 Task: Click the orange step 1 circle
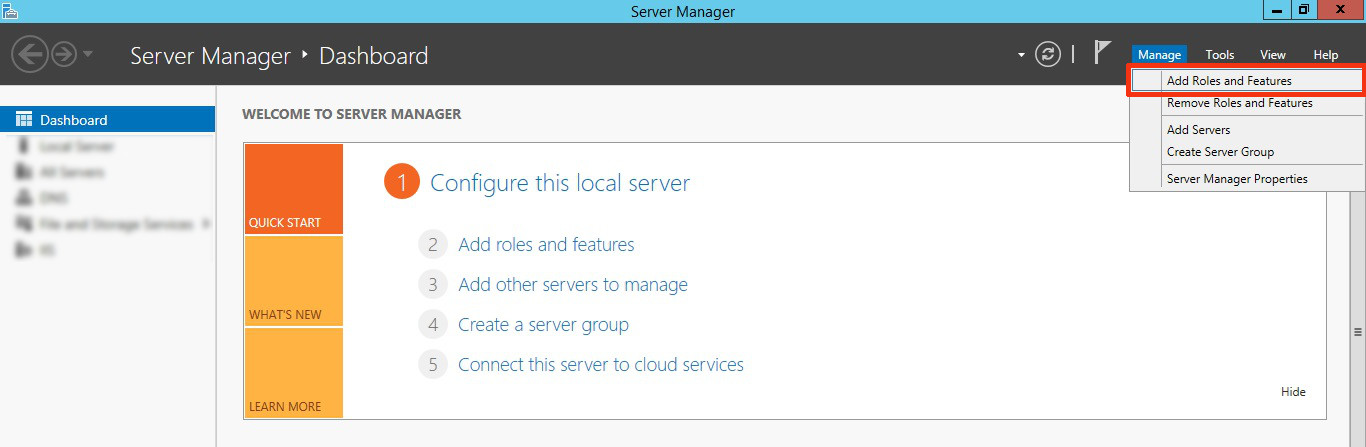(x=401, y=183)
